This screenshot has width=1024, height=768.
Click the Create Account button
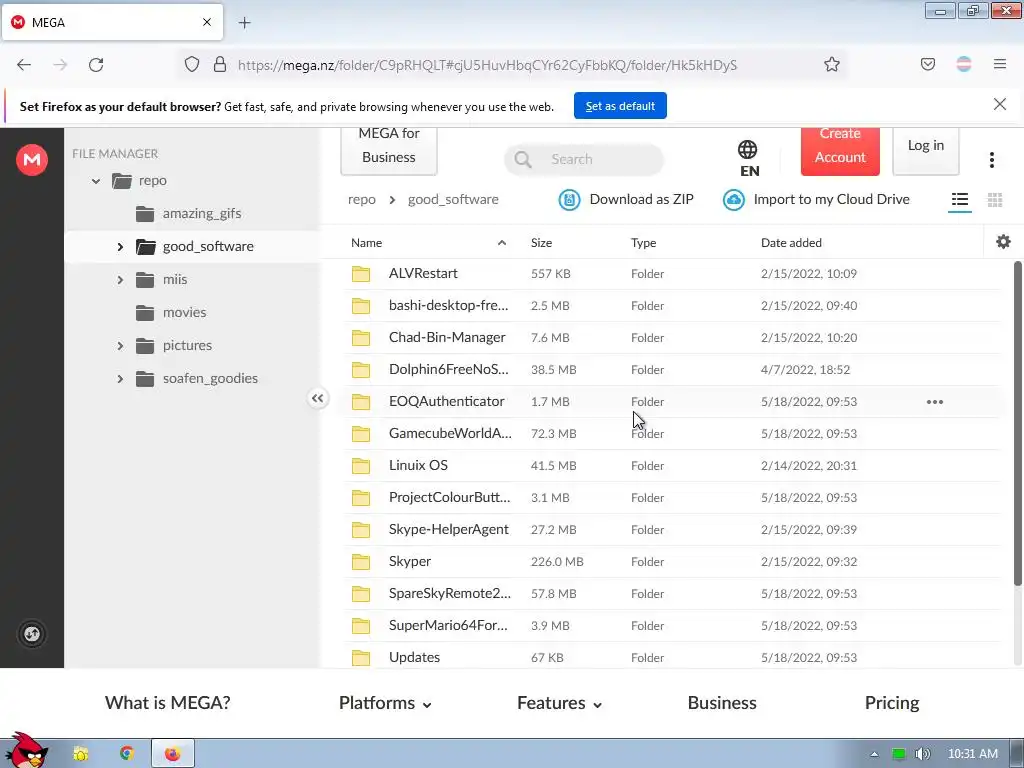pyautogui.click(x=840, y=152)
